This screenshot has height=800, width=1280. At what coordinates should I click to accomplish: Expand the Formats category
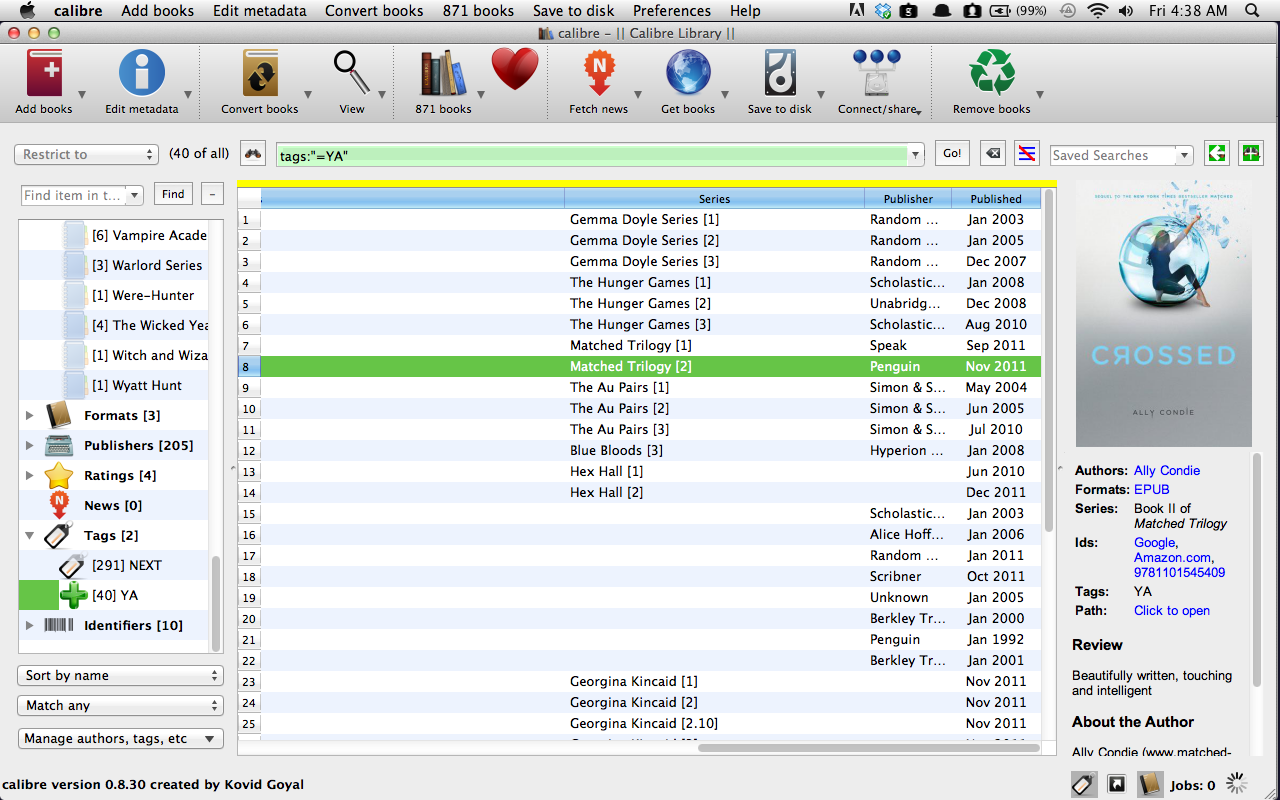point(29,415)
